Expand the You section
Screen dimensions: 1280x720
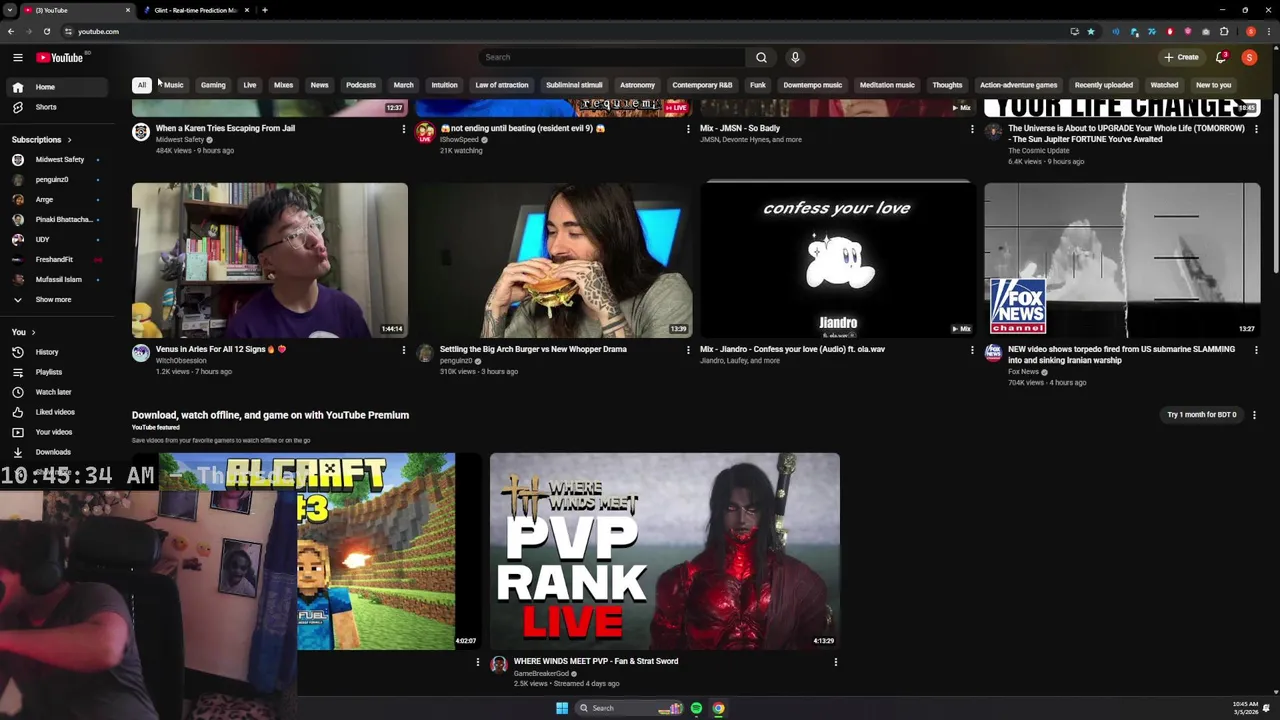pos(23,332)
